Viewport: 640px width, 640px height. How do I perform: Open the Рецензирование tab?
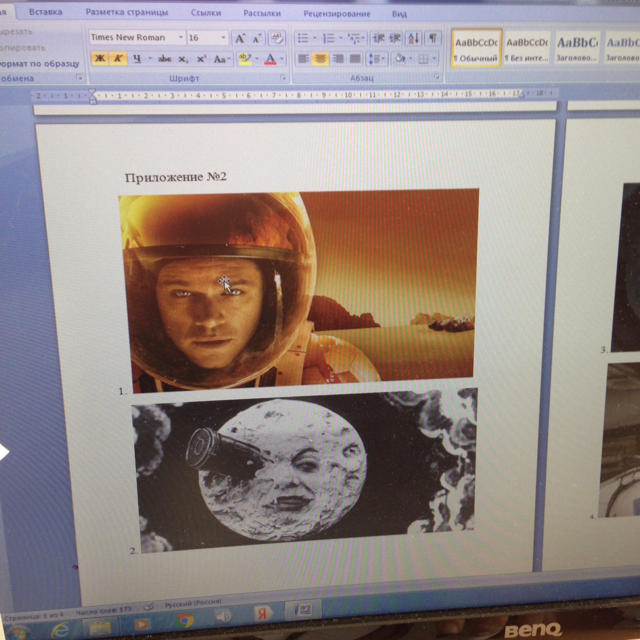point(337,13)
